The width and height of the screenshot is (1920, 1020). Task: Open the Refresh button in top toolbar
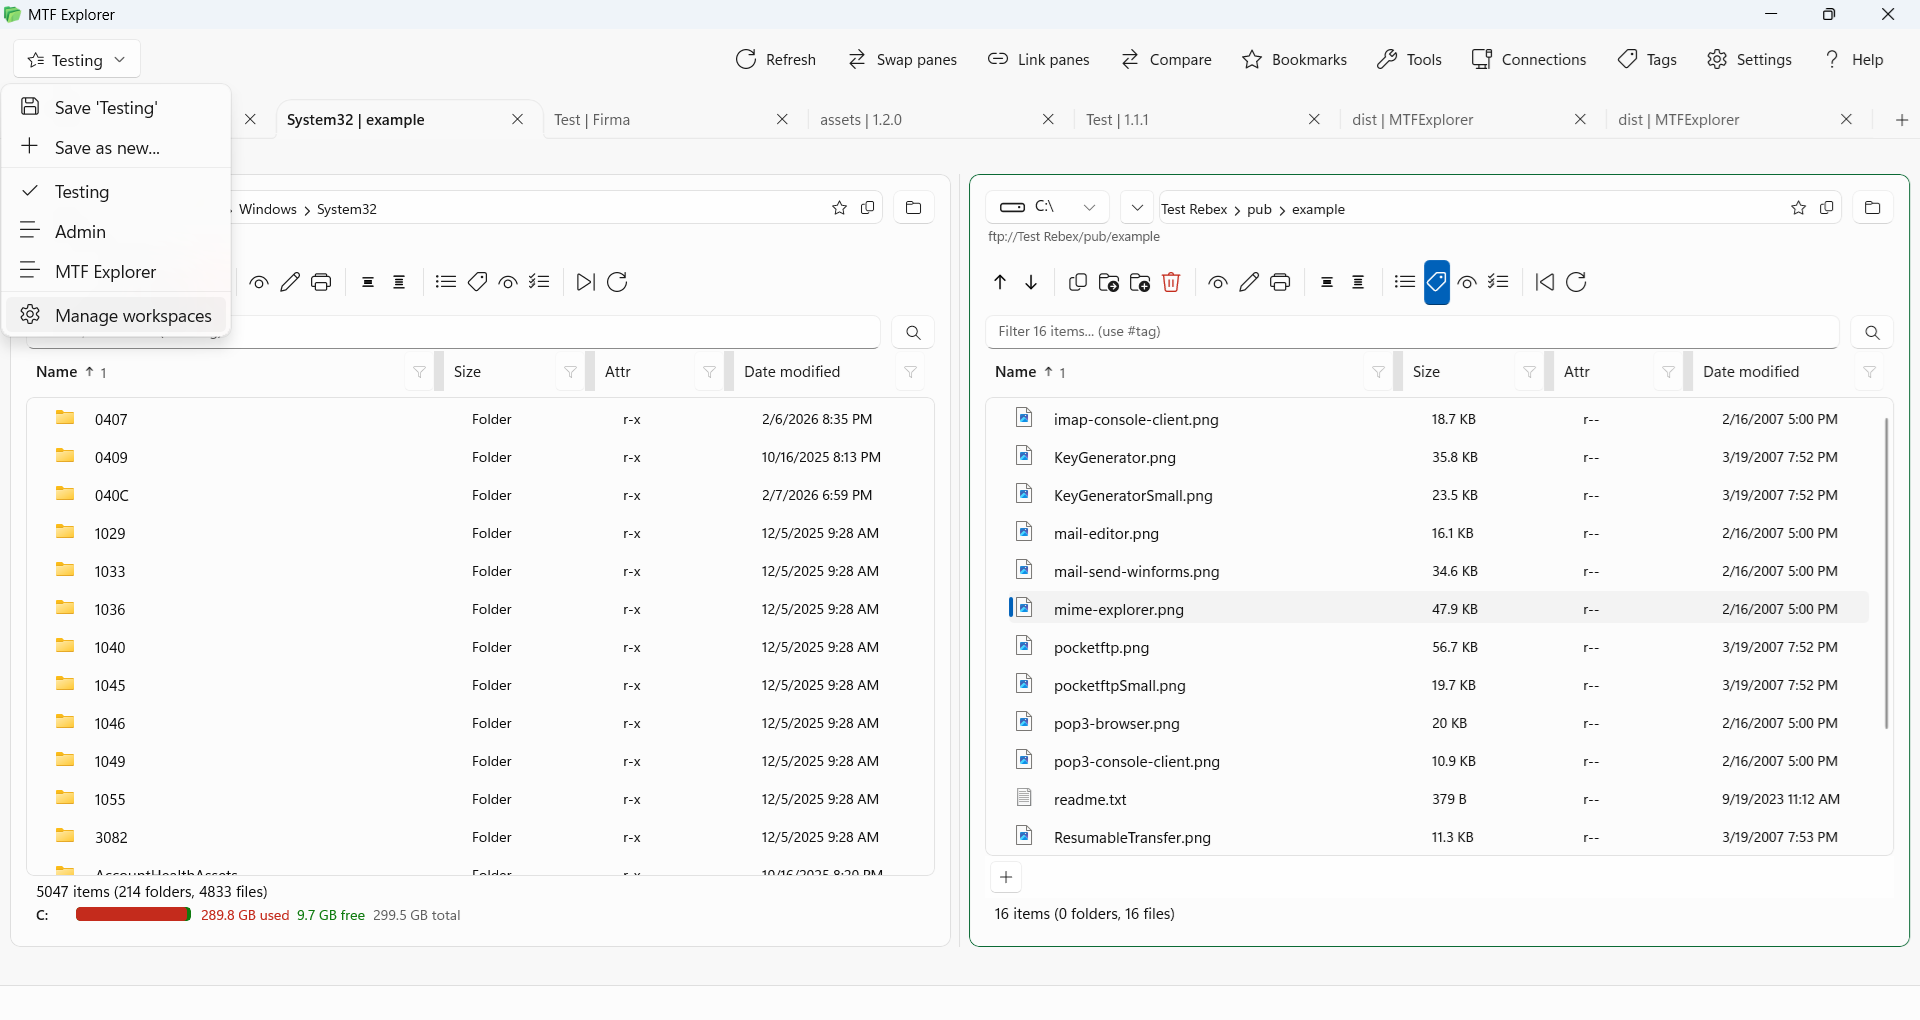tap(776, 59)
